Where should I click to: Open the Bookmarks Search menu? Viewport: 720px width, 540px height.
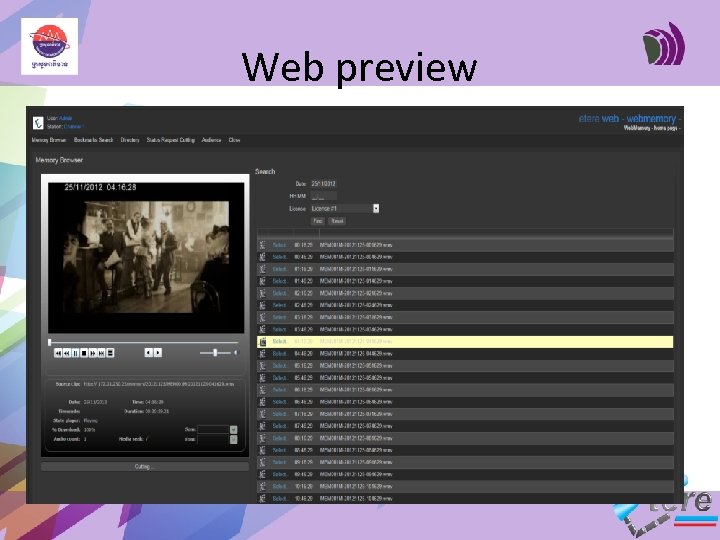[x=93, y=140]
